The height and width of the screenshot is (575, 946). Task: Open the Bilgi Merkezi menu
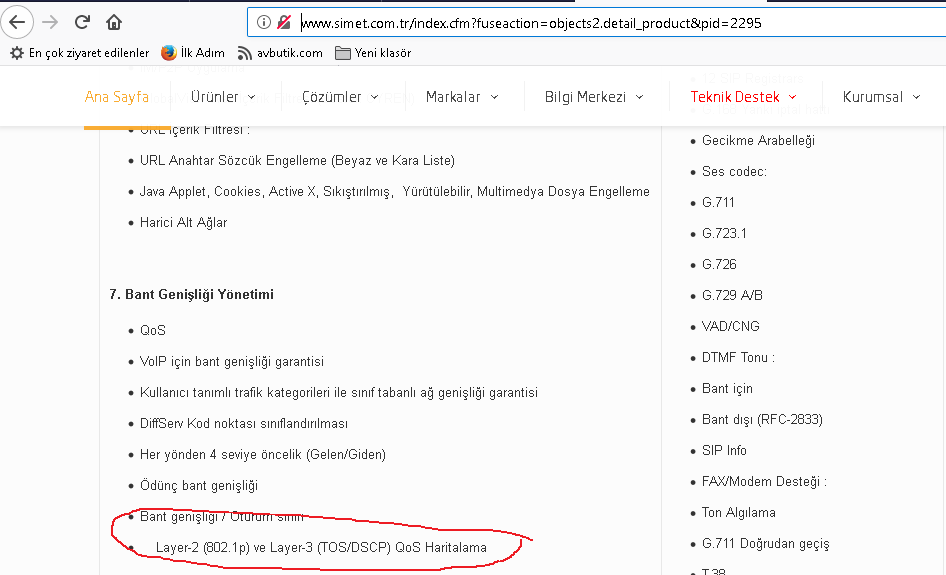[593, 97]
